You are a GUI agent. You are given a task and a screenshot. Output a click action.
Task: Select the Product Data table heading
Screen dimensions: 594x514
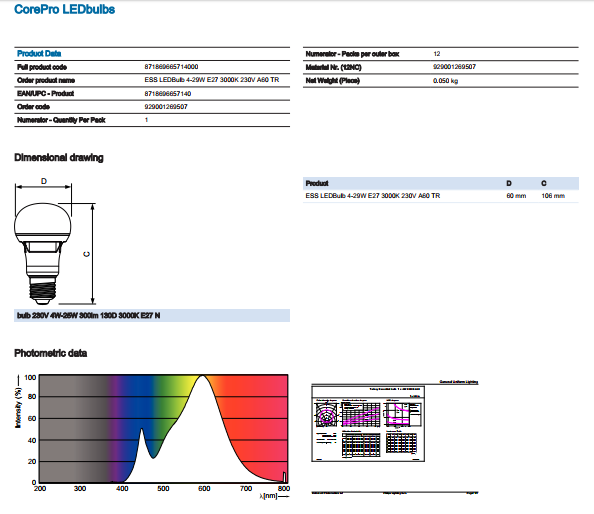click(39, 53)
